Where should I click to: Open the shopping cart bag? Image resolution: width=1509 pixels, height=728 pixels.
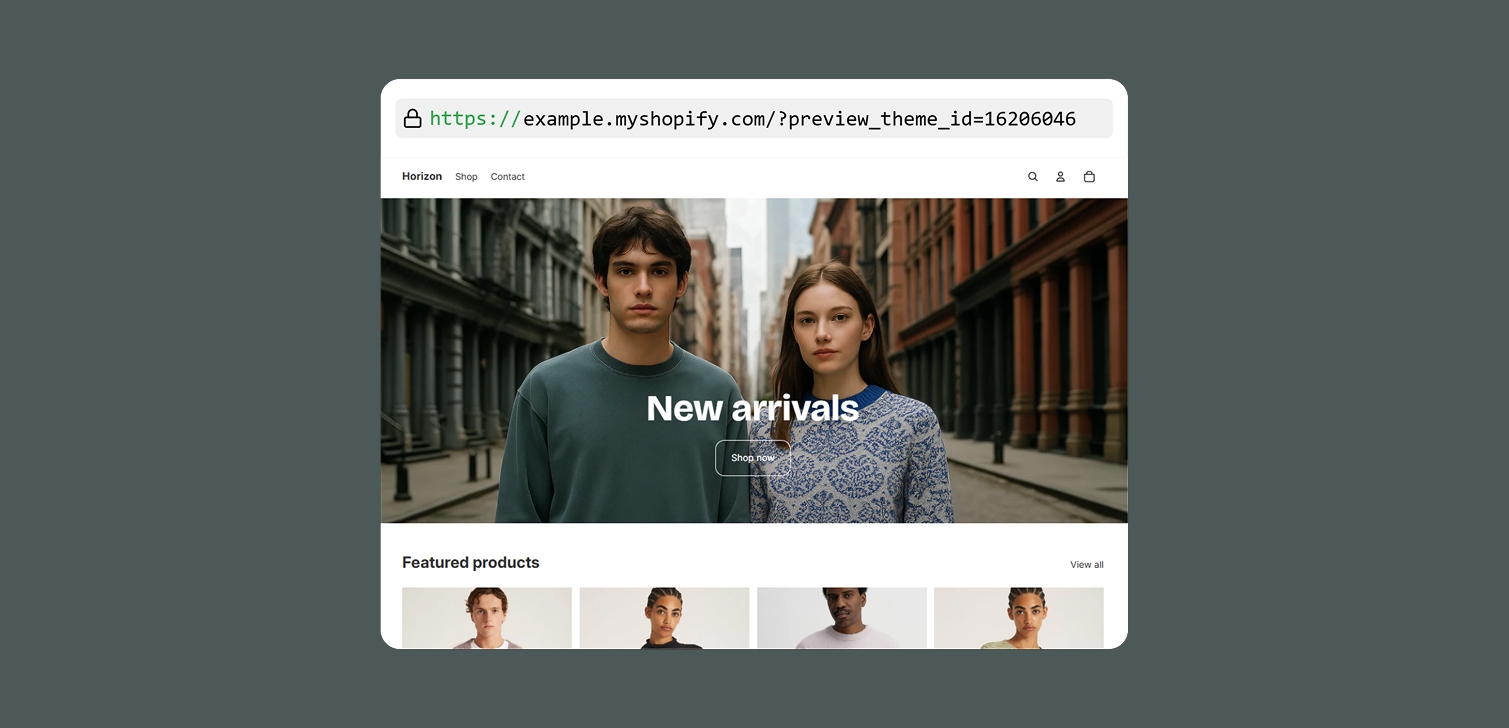click(1089, 176)
